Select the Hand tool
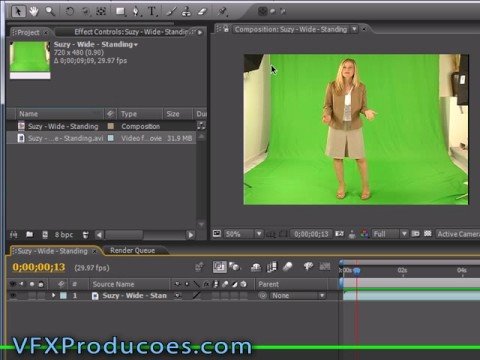The width and height of the screenshot is (480, 360). tap(34, 11)
